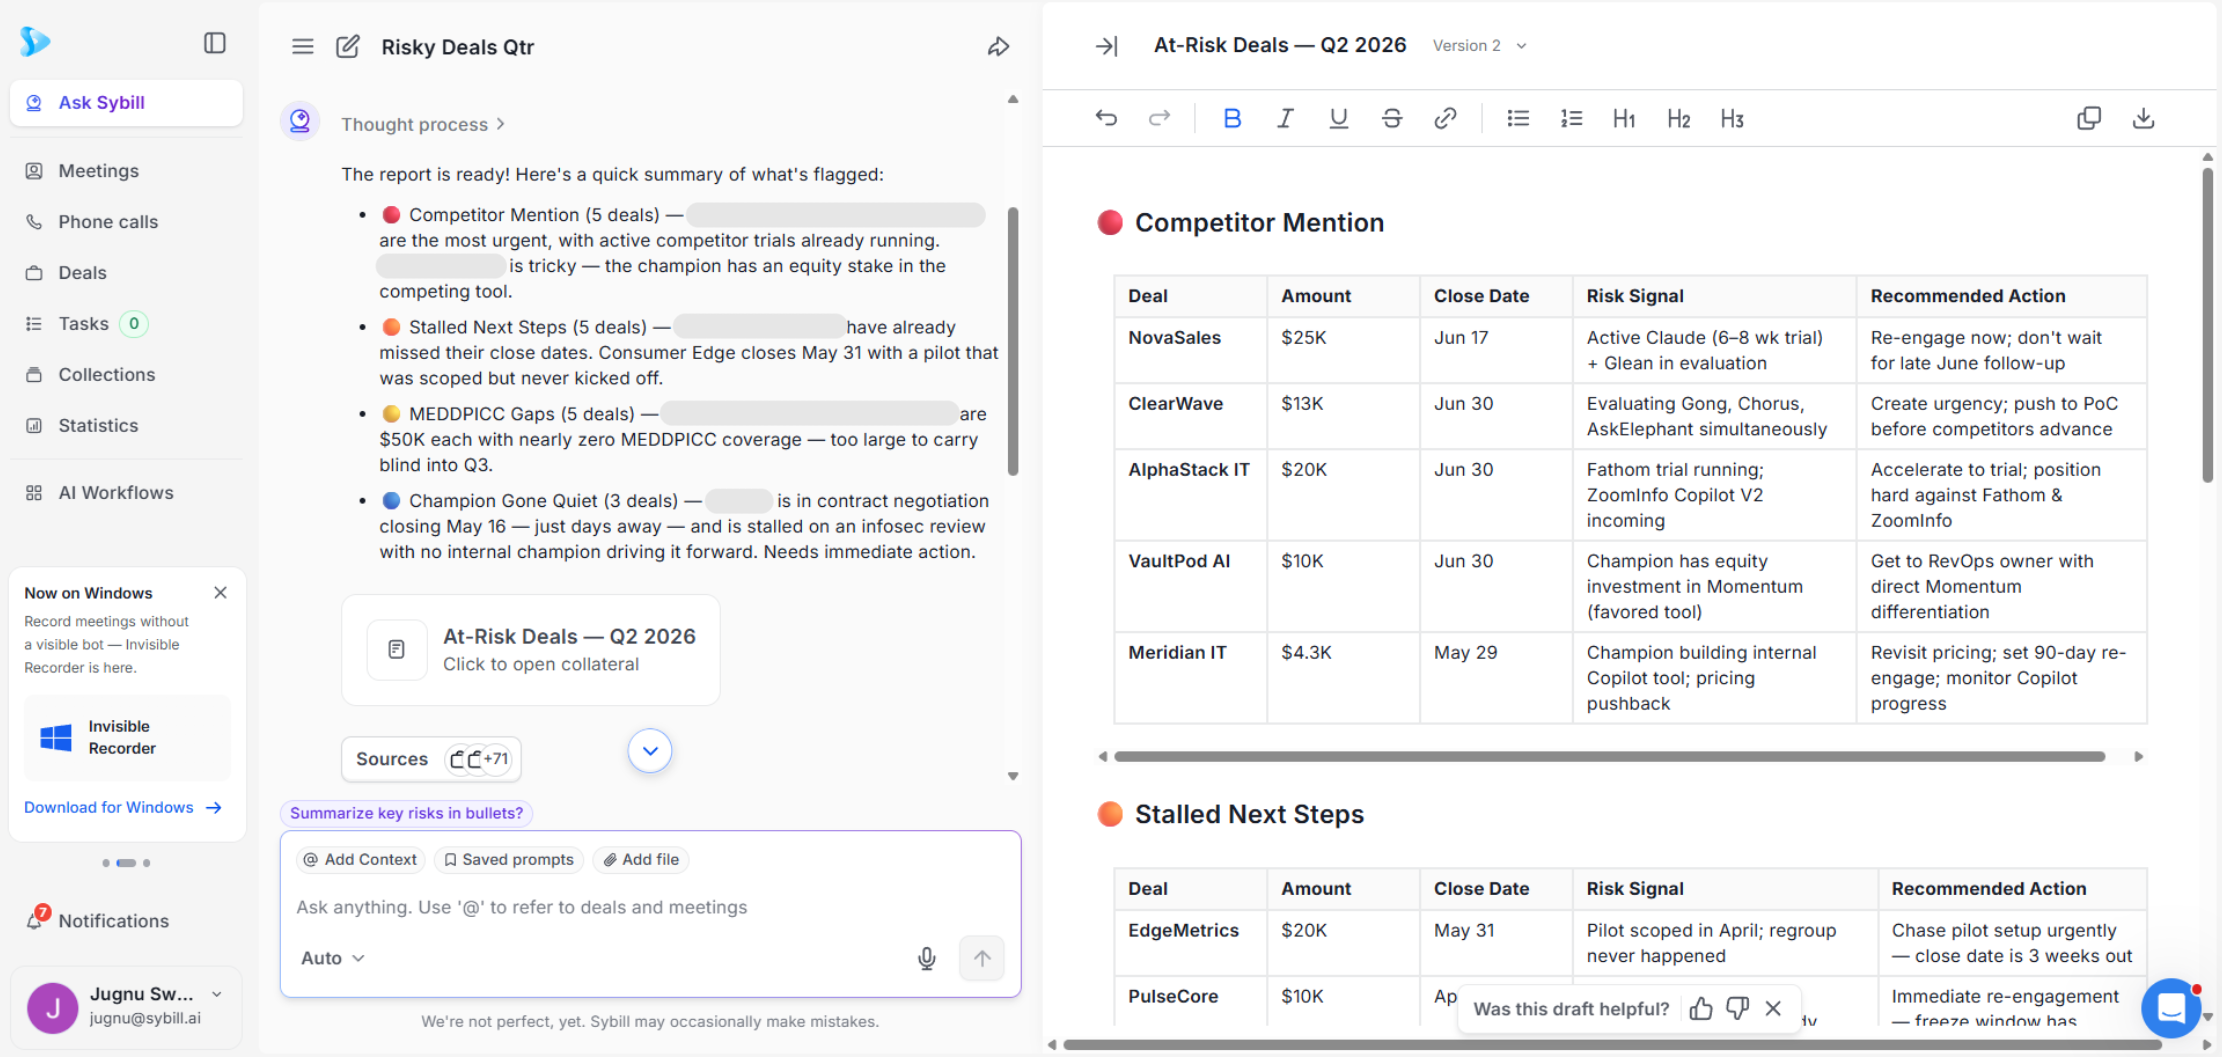Download the At-Risk Deals document

[2143, 118]
